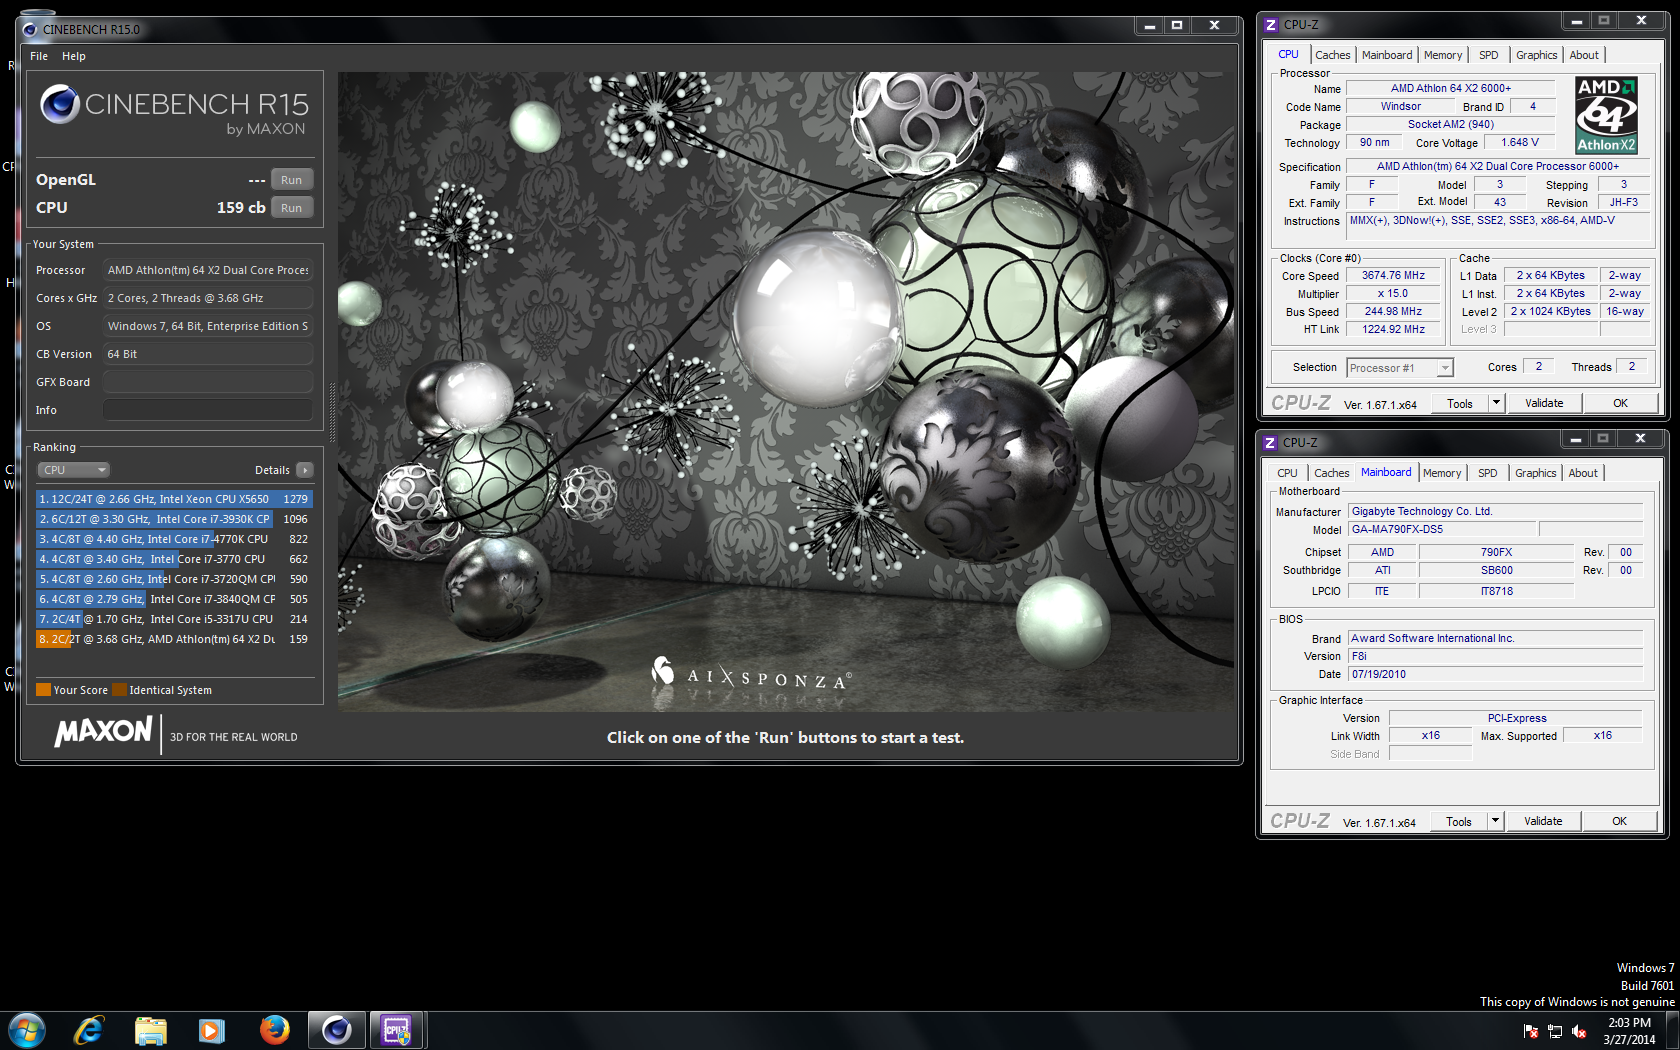Image resolution: width=1680 pixels, height=1050 pixels.
Task: Open Windows Explorer folder taskbar icon
Action: click(x=150, y=1030)
